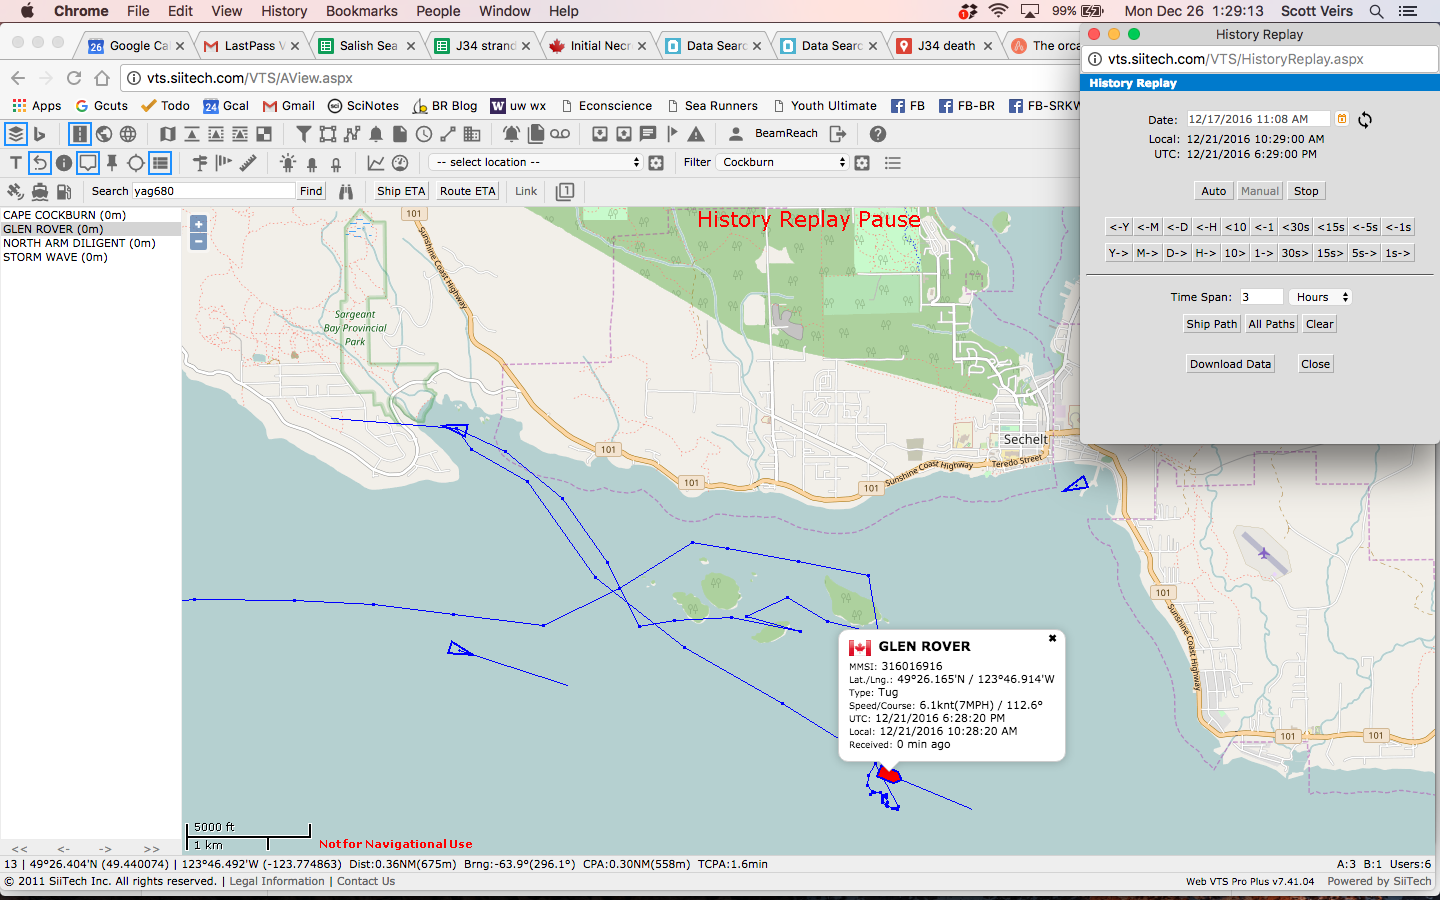Toggle the layers stack tool button
Viewport: 1440px width, 900px height.
pos(15,134)
